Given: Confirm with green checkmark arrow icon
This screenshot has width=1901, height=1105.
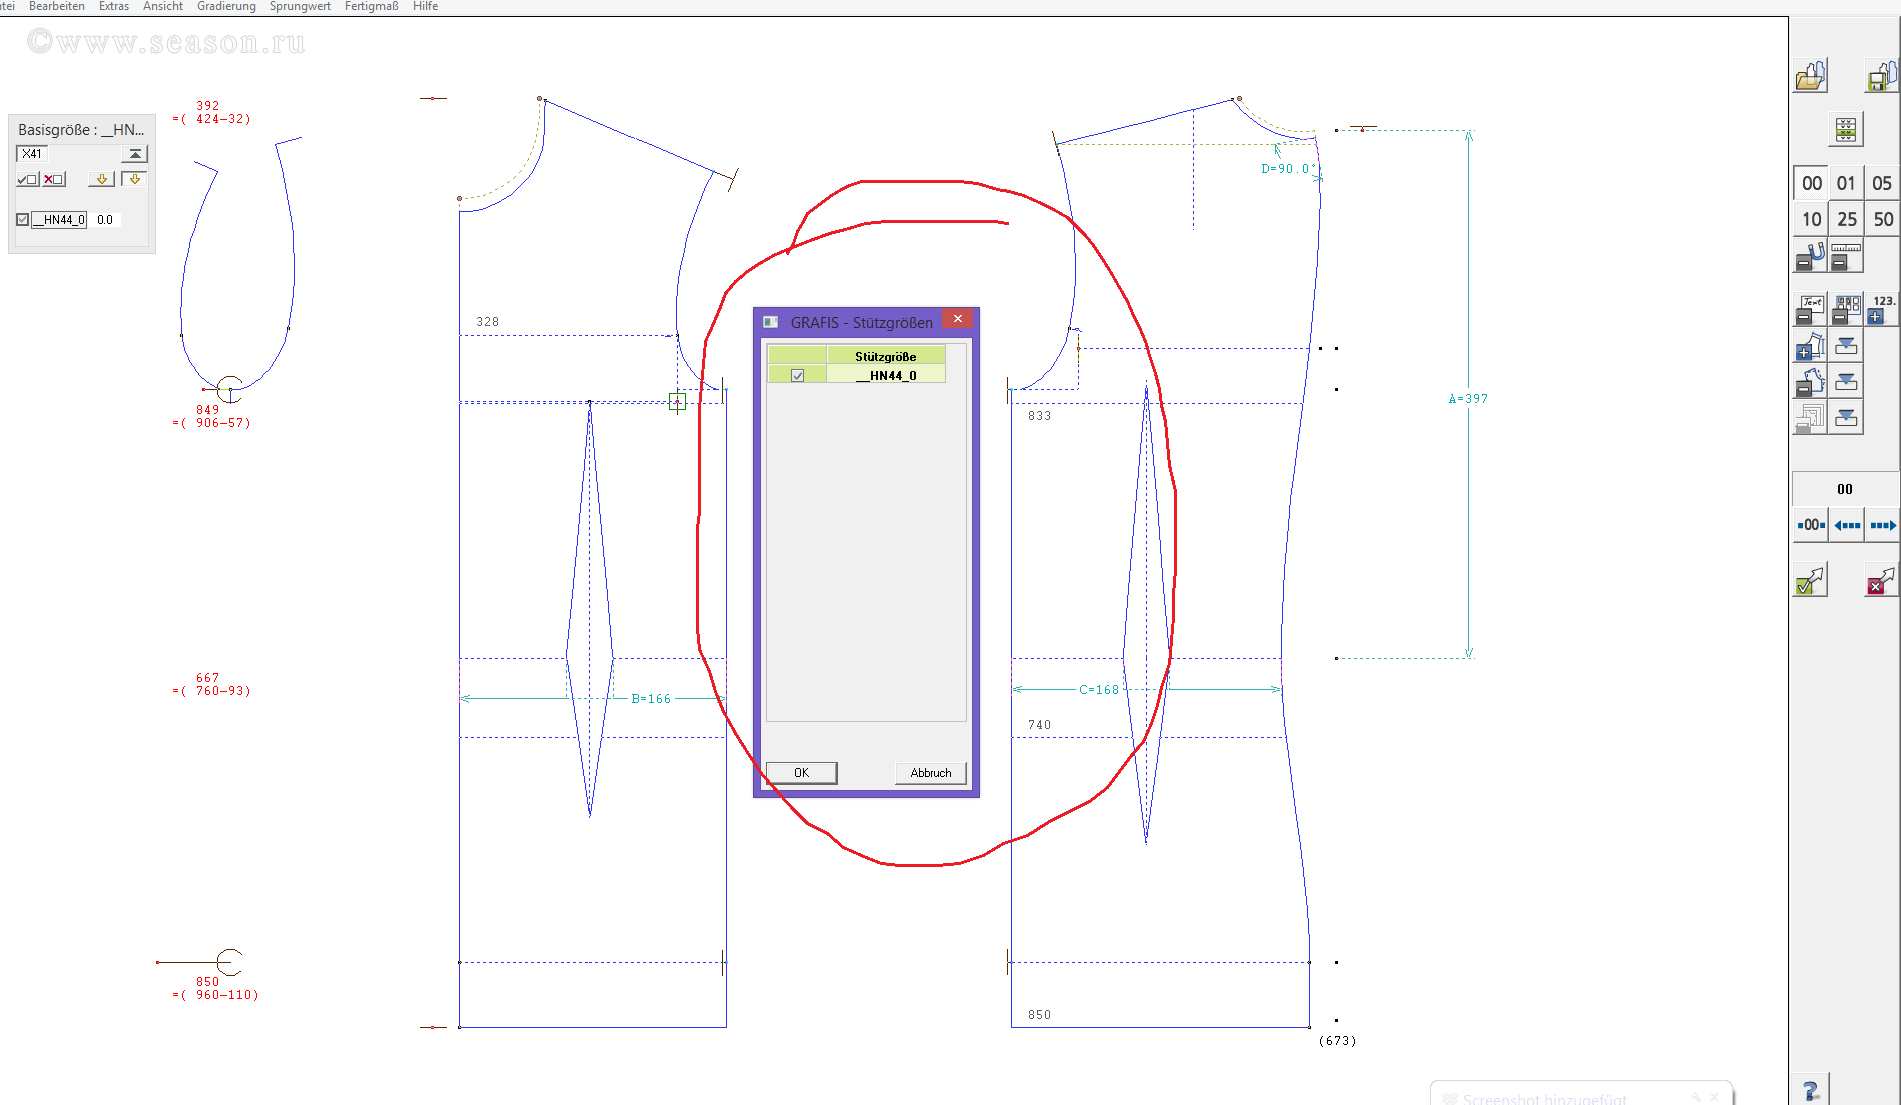Looking at the screenshot, I should pos(1810,580).
